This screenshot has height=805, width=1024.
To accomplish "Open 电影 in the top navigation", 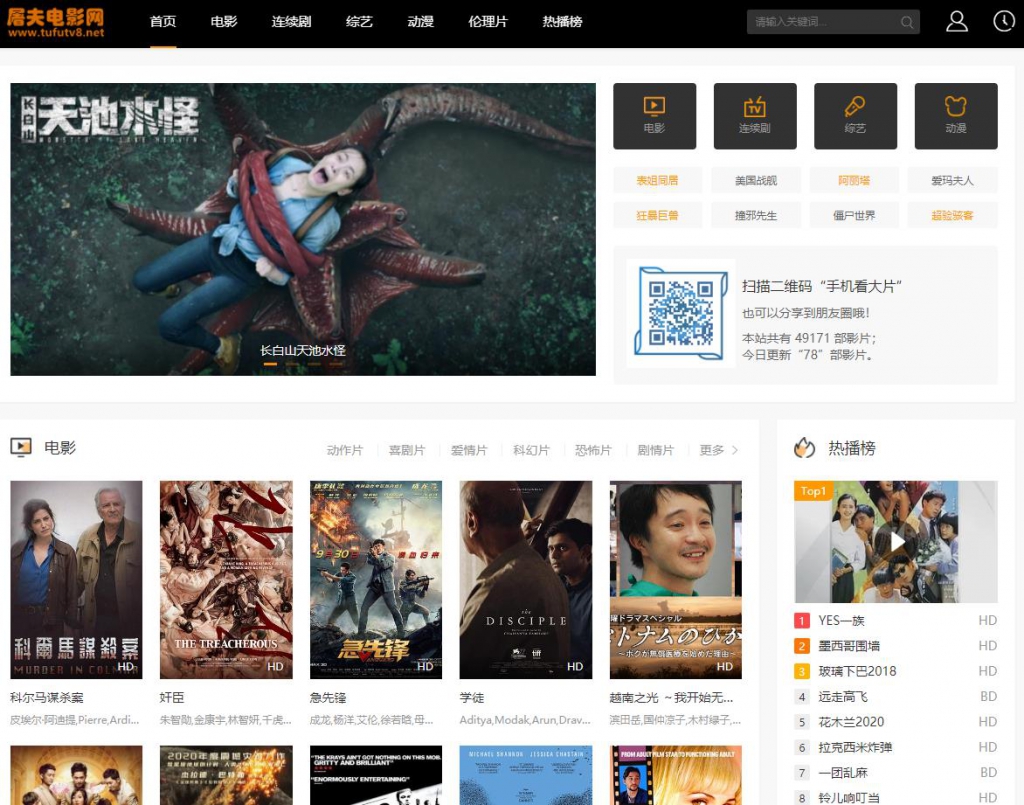I will 224,22.
